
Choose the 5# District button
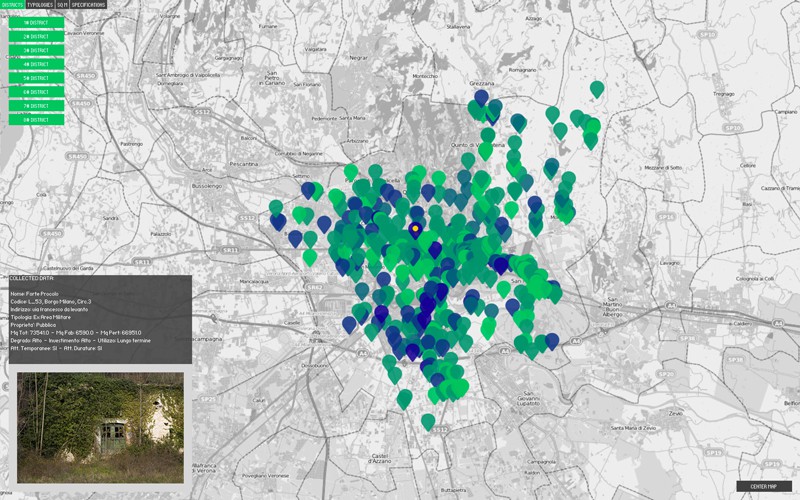coord(36,78)
